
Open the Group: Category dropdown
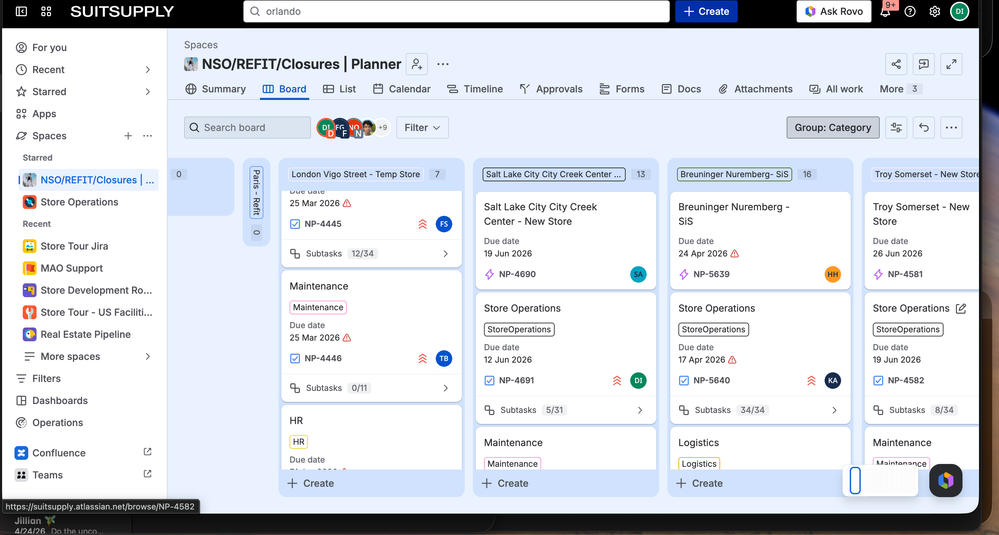coord(833,127)
